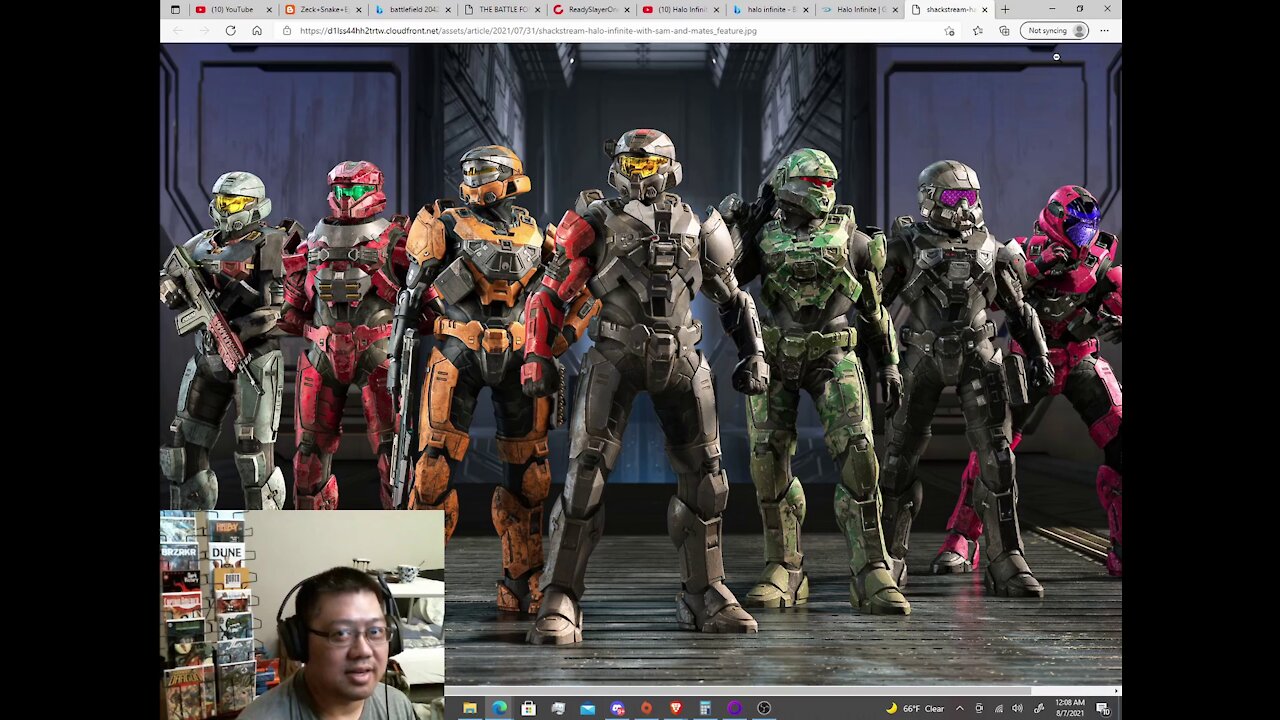Open the Collections panel
This screenshot has height=720, width=1280.
1004,31
